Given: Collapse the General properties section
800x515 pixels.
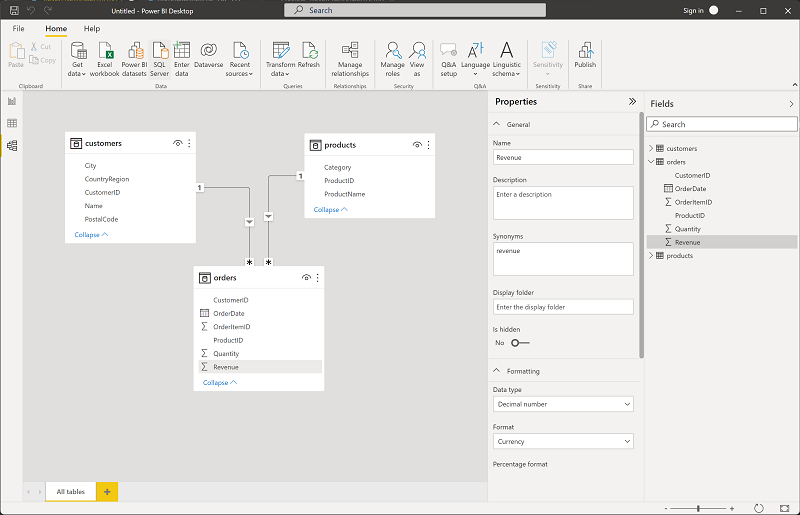Looking at the screenshot, I should point(496,124).
